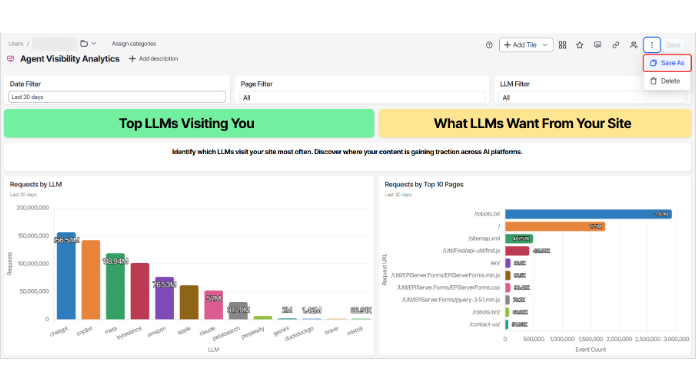Viewport: 696px width, 392px height.
Task: Open the folder icon in the breadcrumb
Action: coord(83,44)
